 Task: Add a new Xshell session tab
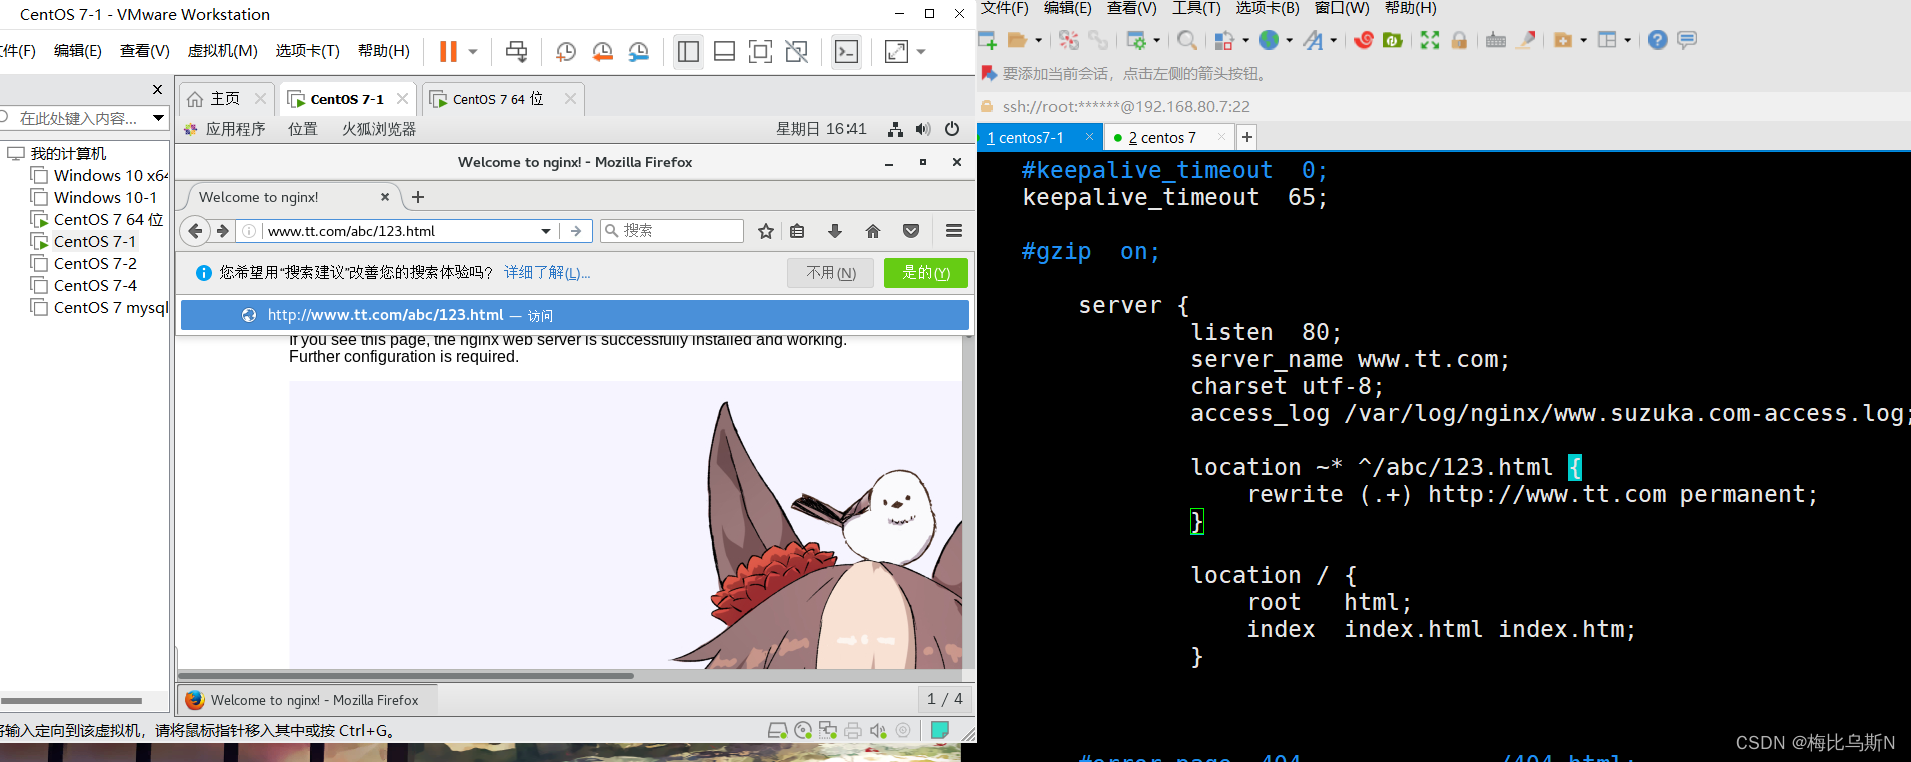[x=1247, y=137]
